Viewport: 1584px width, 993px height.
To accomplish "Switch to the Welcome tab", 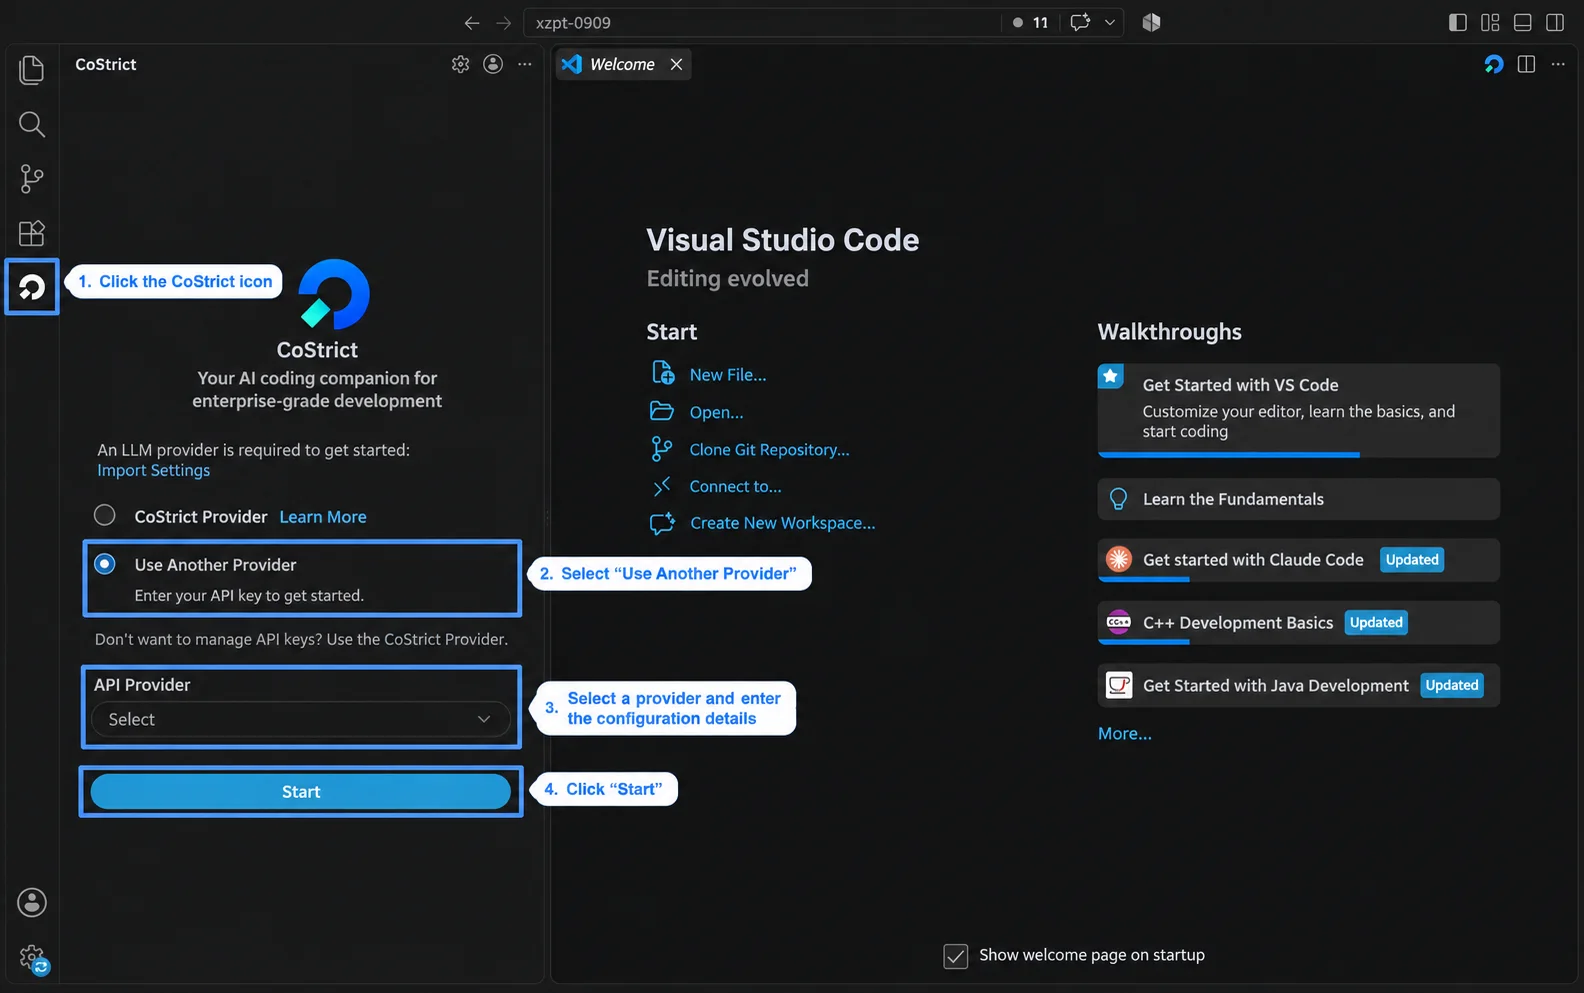I will click(x=622, y=64).
